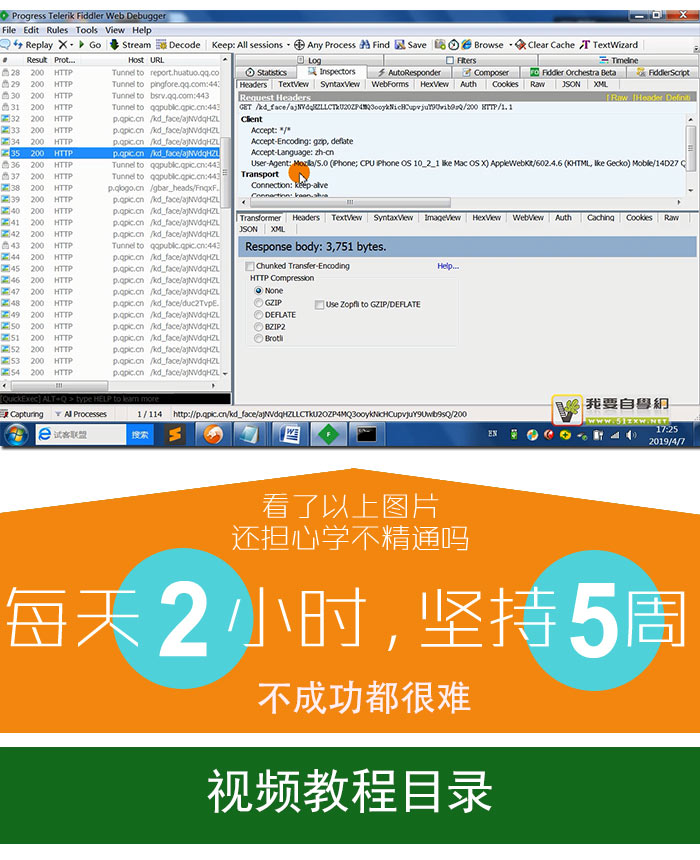This screenshot has width=700, height=860.
Task: Open response ImageView tab
Action: tap(442, 218)
